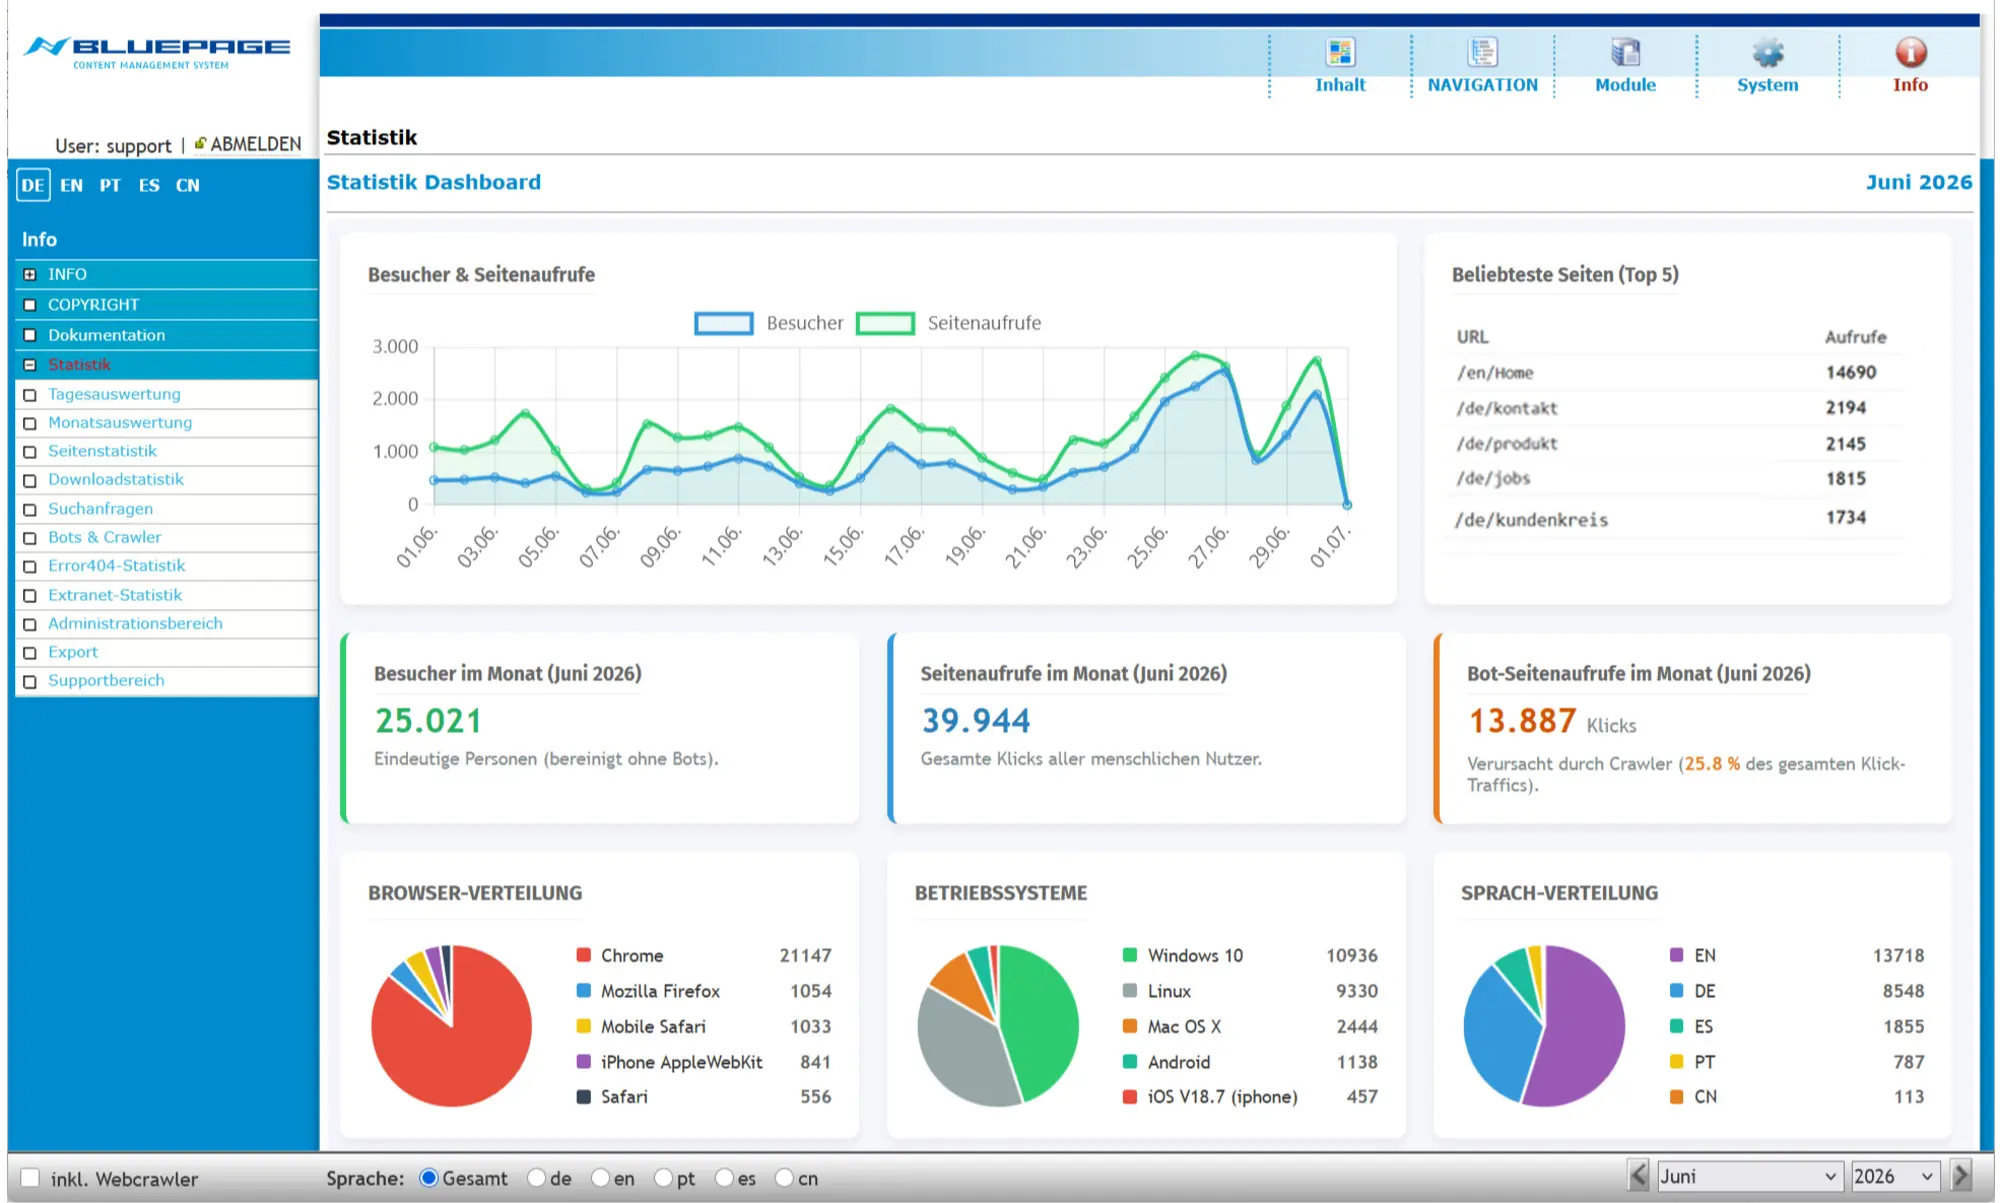This screenshot has height=1203, width=2000.
Task: Click the ABMELDEN logout lock icon
Action: (x=200, y=143)
